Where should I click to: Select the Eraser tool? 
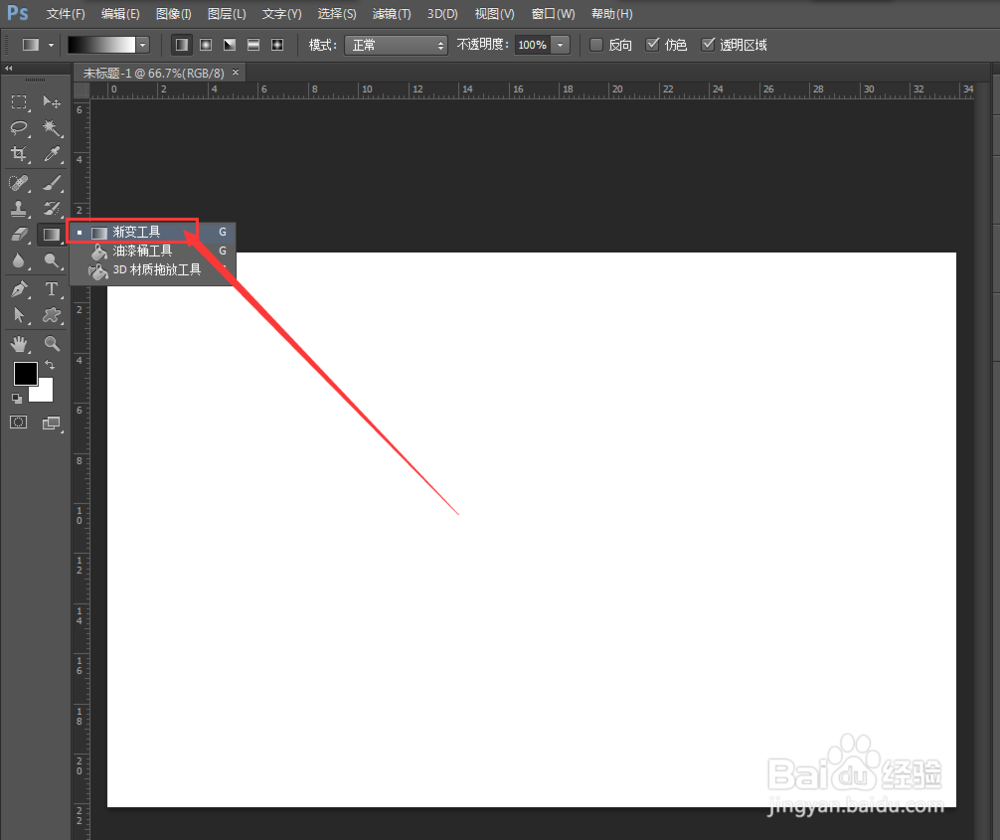(x=19, y=235)
